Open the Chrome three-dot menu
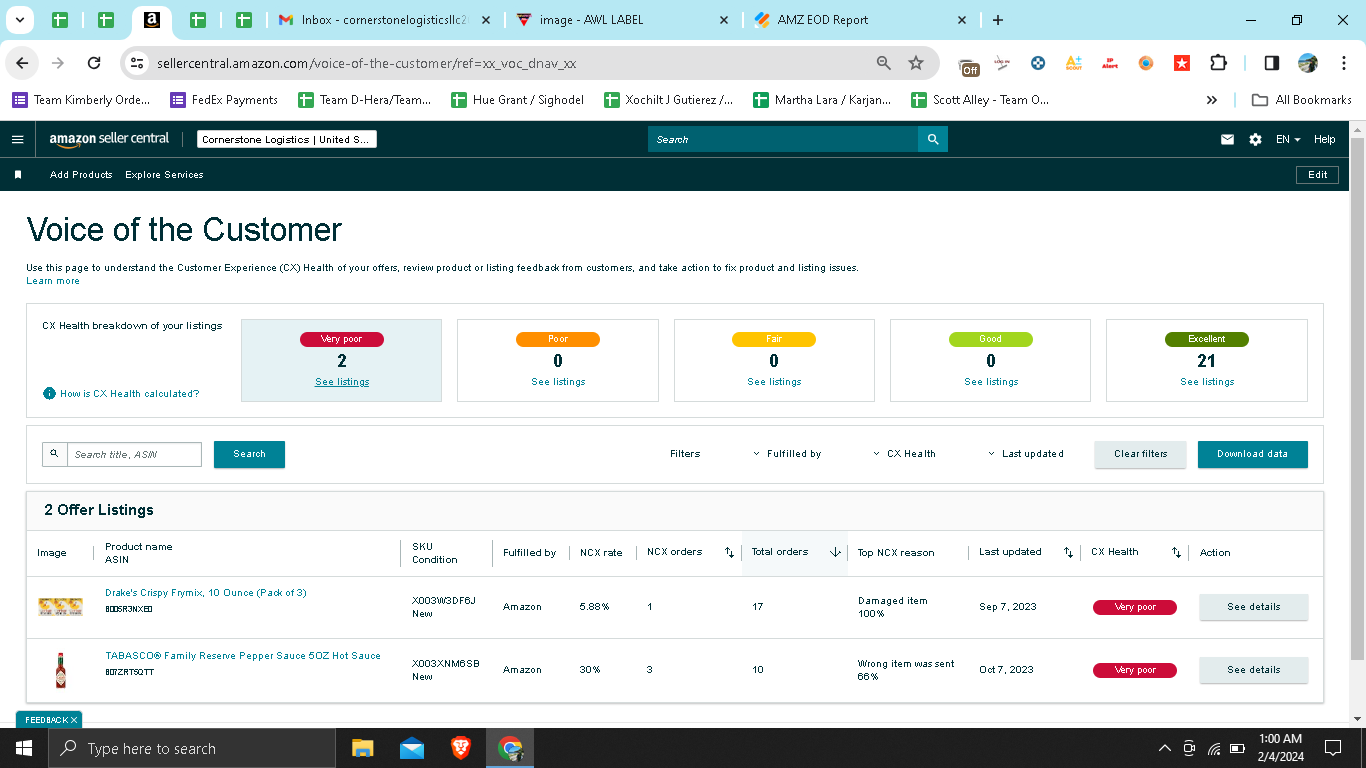Screen dimensions: 1366x768 point(1343,63)
